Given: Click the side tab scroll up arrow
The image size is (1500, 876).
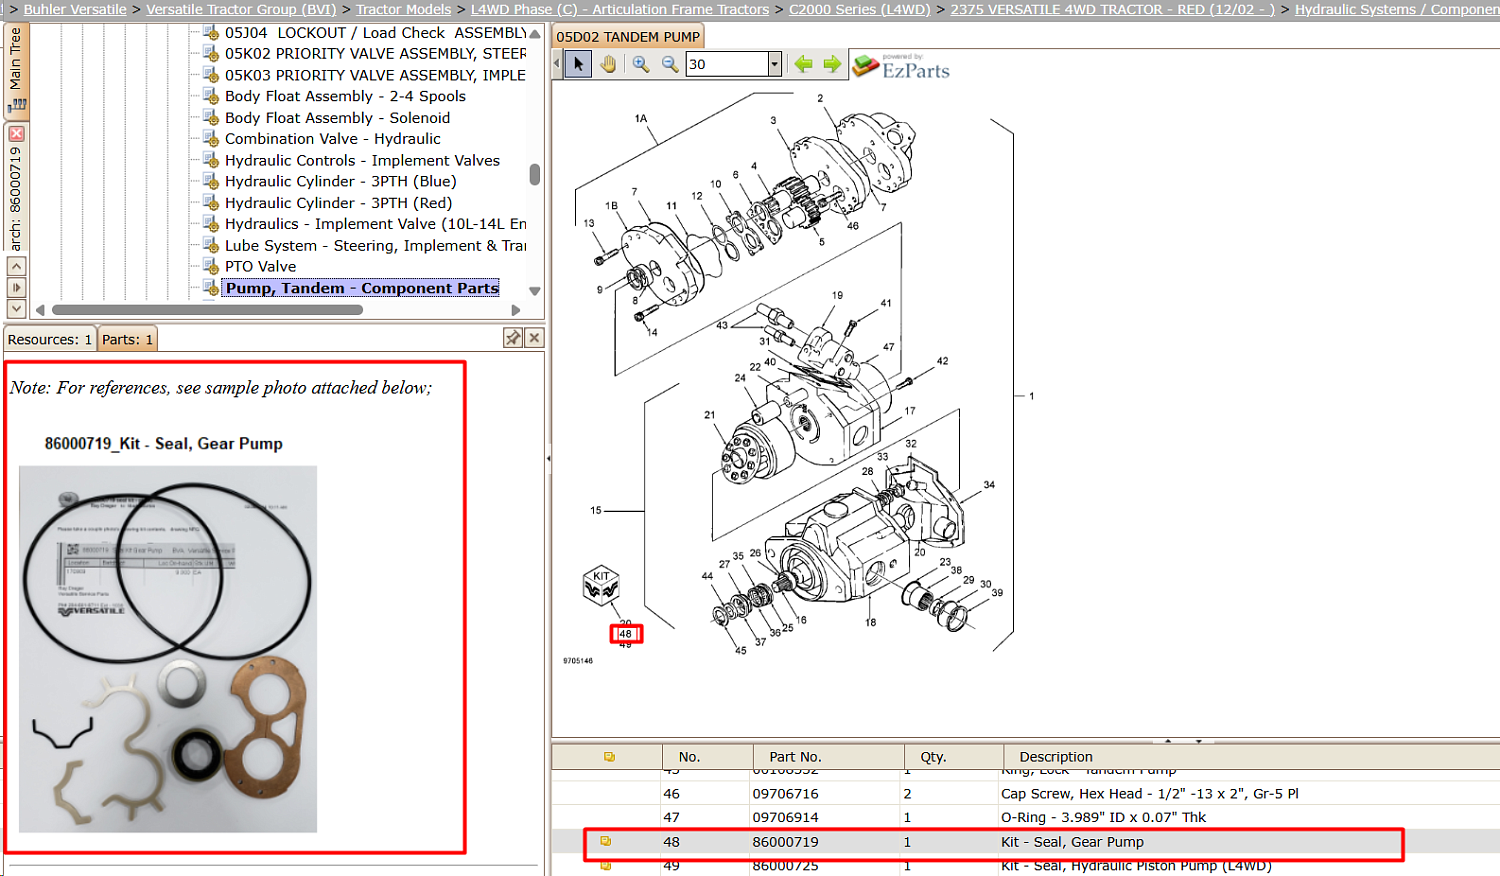Looking at the screenshot, I should [16, 266].
